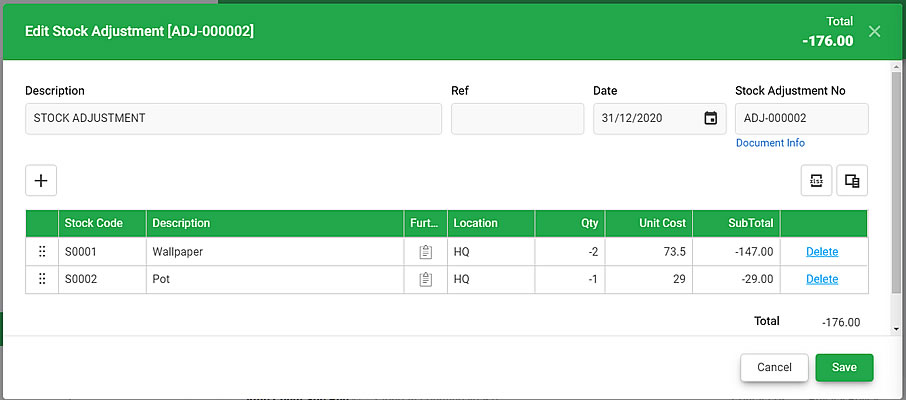Cancel editing the stock adjustment
Viewport: 906px width, 400px height.
[x=774, y=368]
